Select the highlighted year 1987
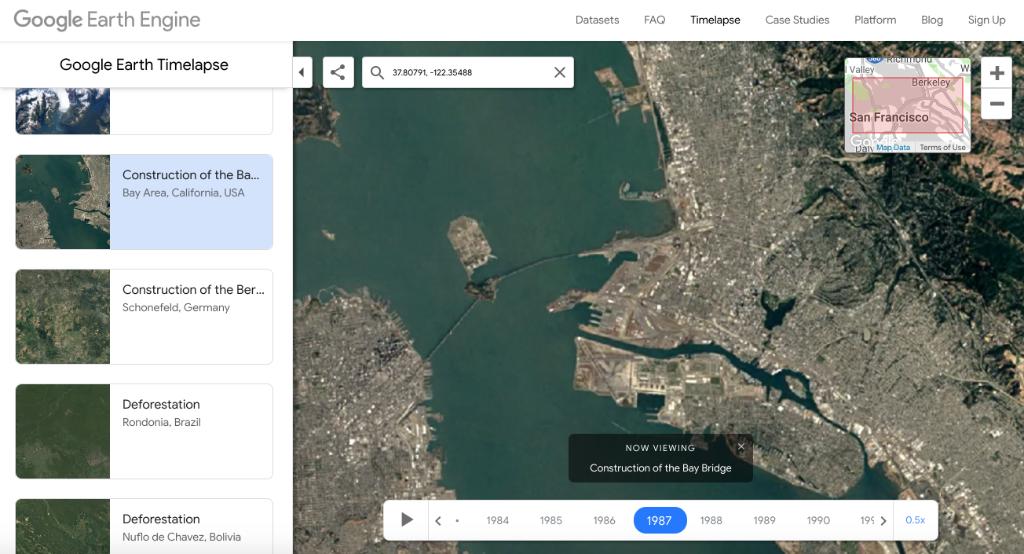 [660, 520]
